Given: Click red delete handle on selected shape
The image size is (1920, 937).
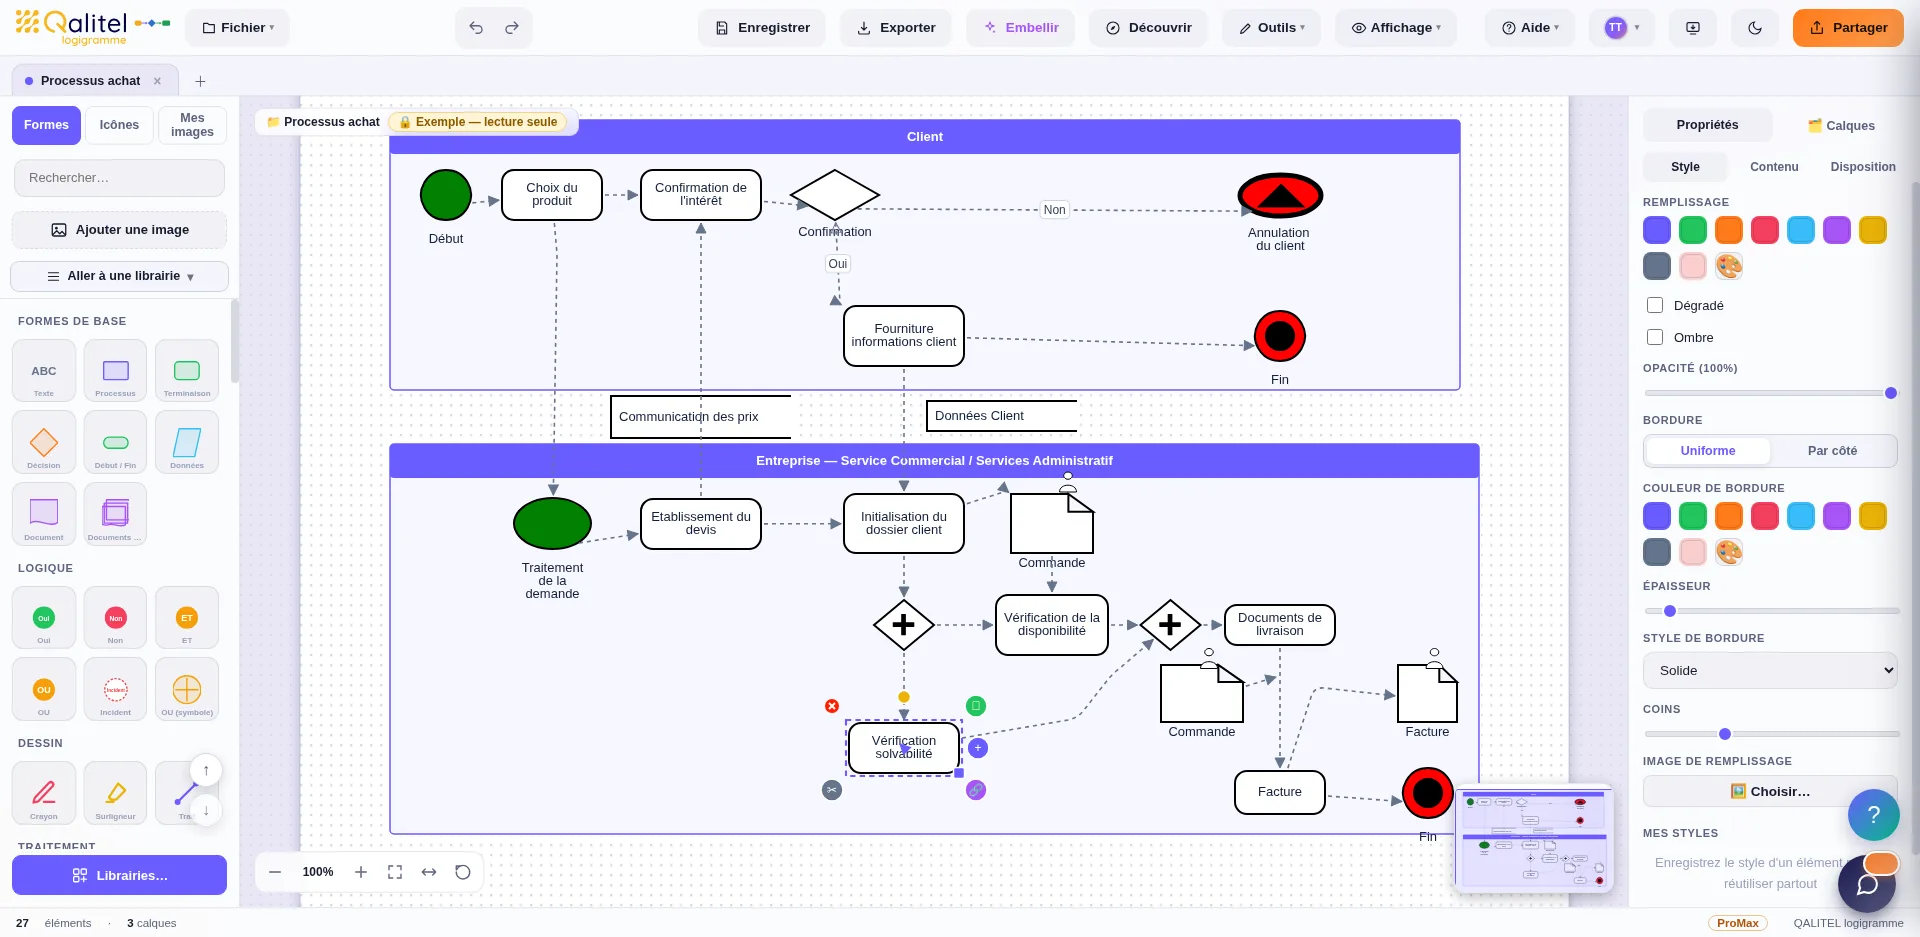Looking at the screenshot, I should pos(832,706).
